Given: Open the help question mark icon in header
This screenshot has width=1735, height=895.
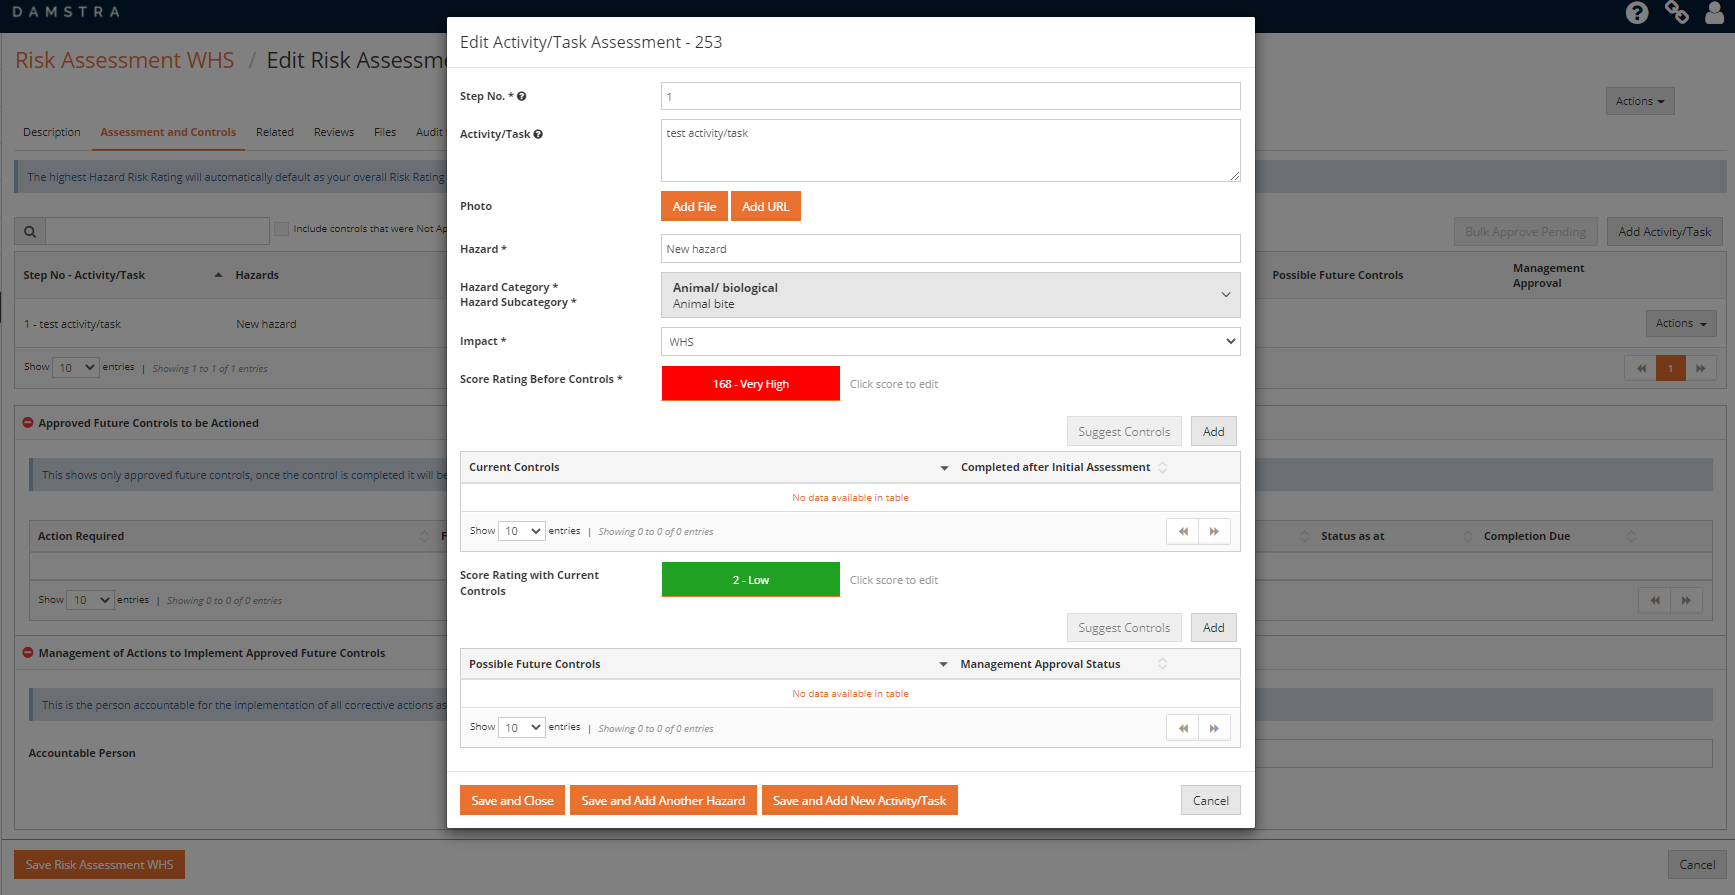Looking at the screenshot, I should click(x=1637, y=13).
